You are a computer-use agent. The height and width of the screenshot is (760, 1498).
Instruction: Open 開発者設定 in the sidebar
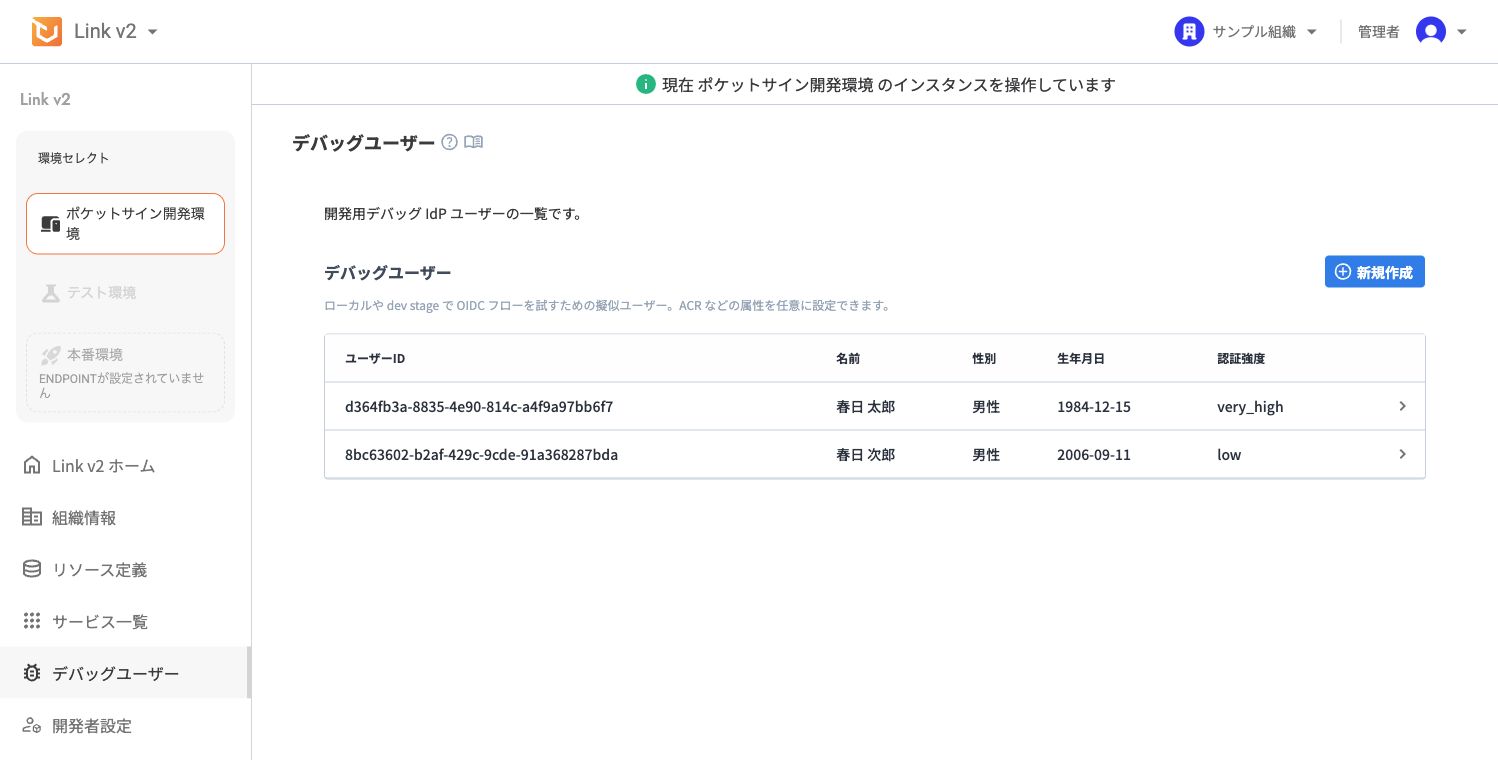[x=125, y=726]
